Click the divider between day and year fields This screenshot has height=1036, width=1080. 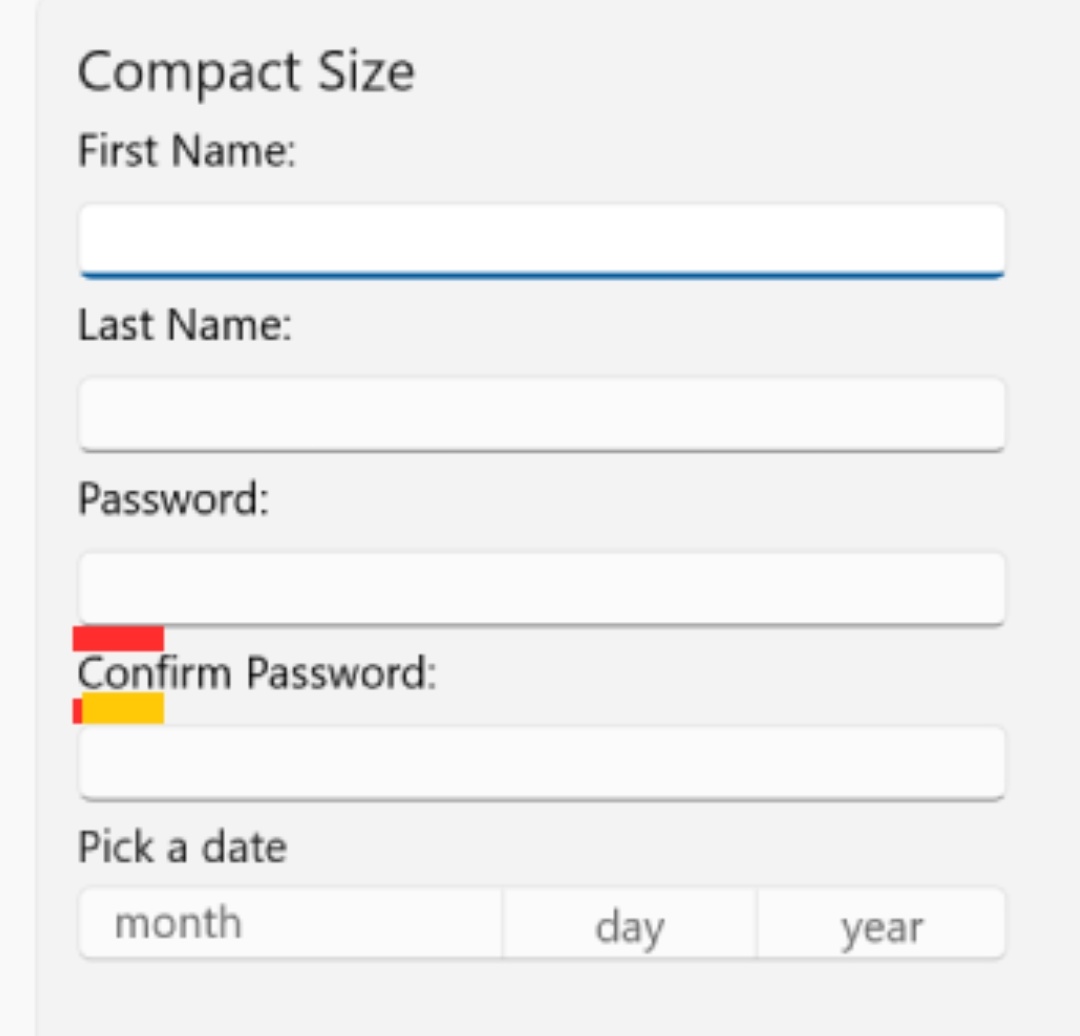coord(757,925)
